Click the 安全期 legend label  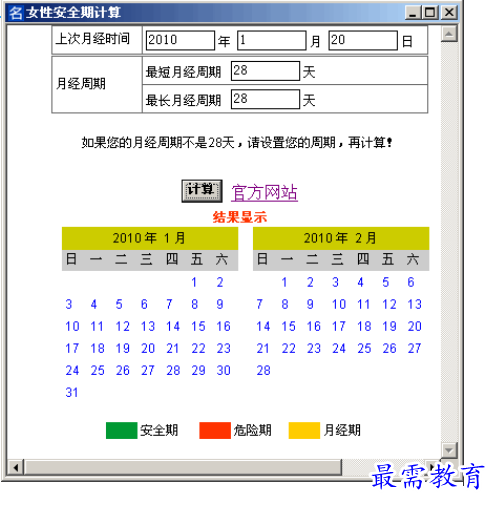(159, 430)
